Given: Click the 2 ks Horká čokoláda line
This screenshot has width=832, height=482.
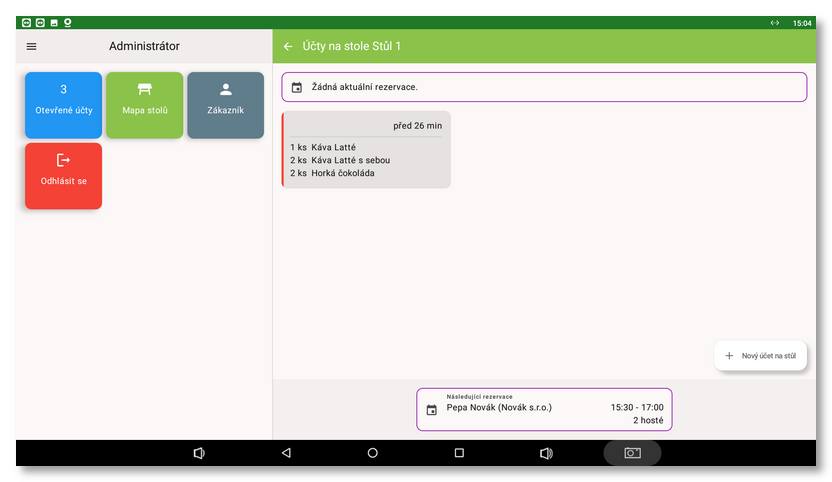Looking at the screenshot, I should pyautogui.click(x=332, y=173).
